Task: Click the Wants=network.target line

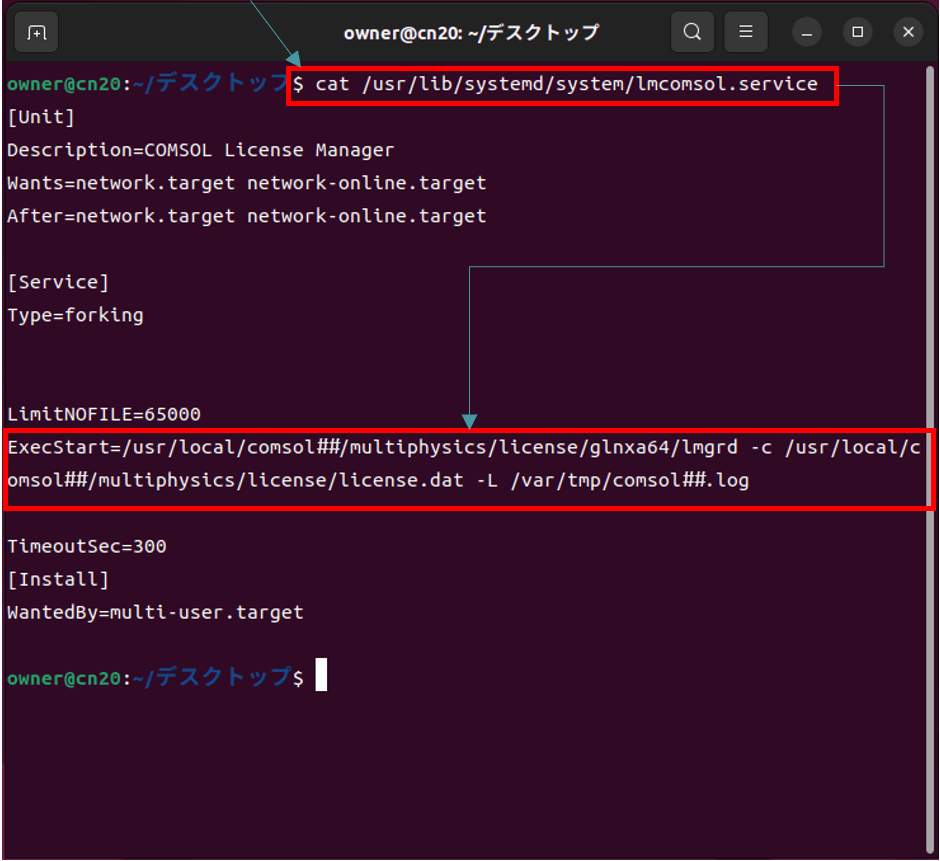Action: (246, 184)
